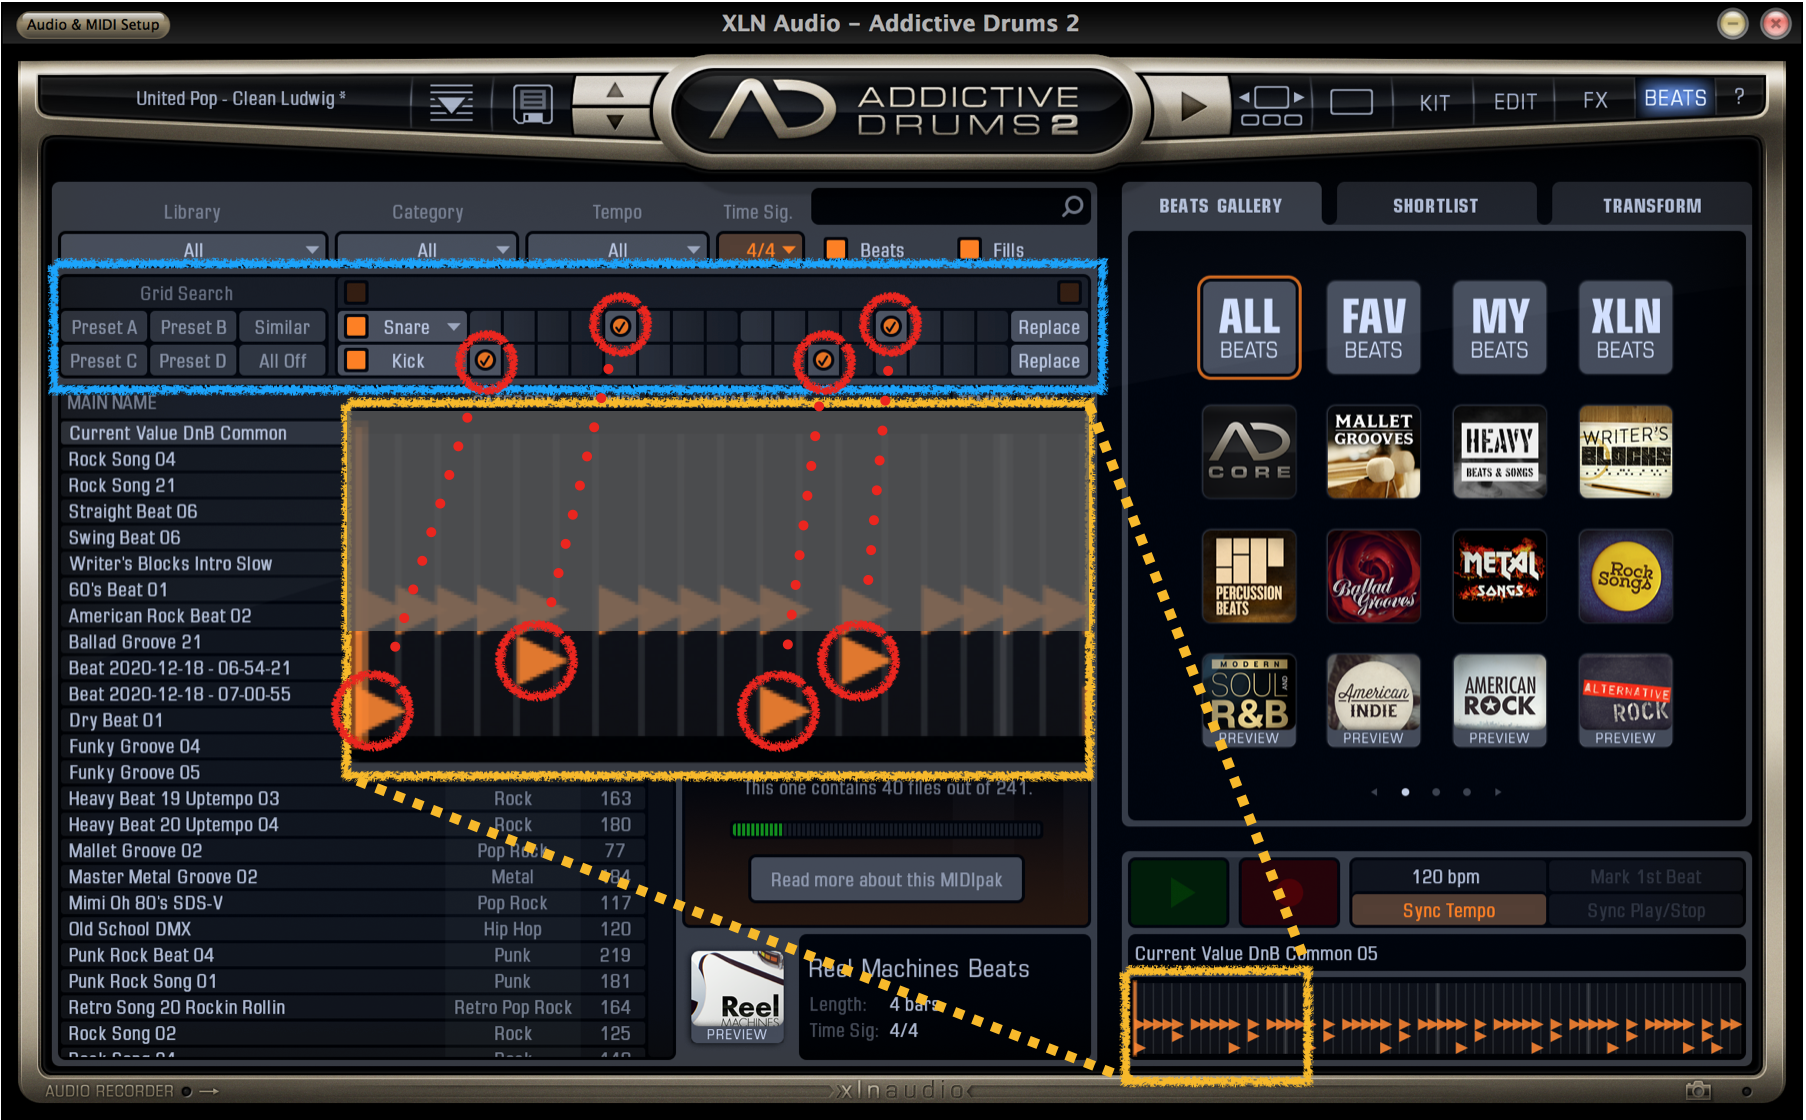The image size is (1806, 1120).
Task: Select Punk Rock Beat 04 row
Action: (352, 955)
